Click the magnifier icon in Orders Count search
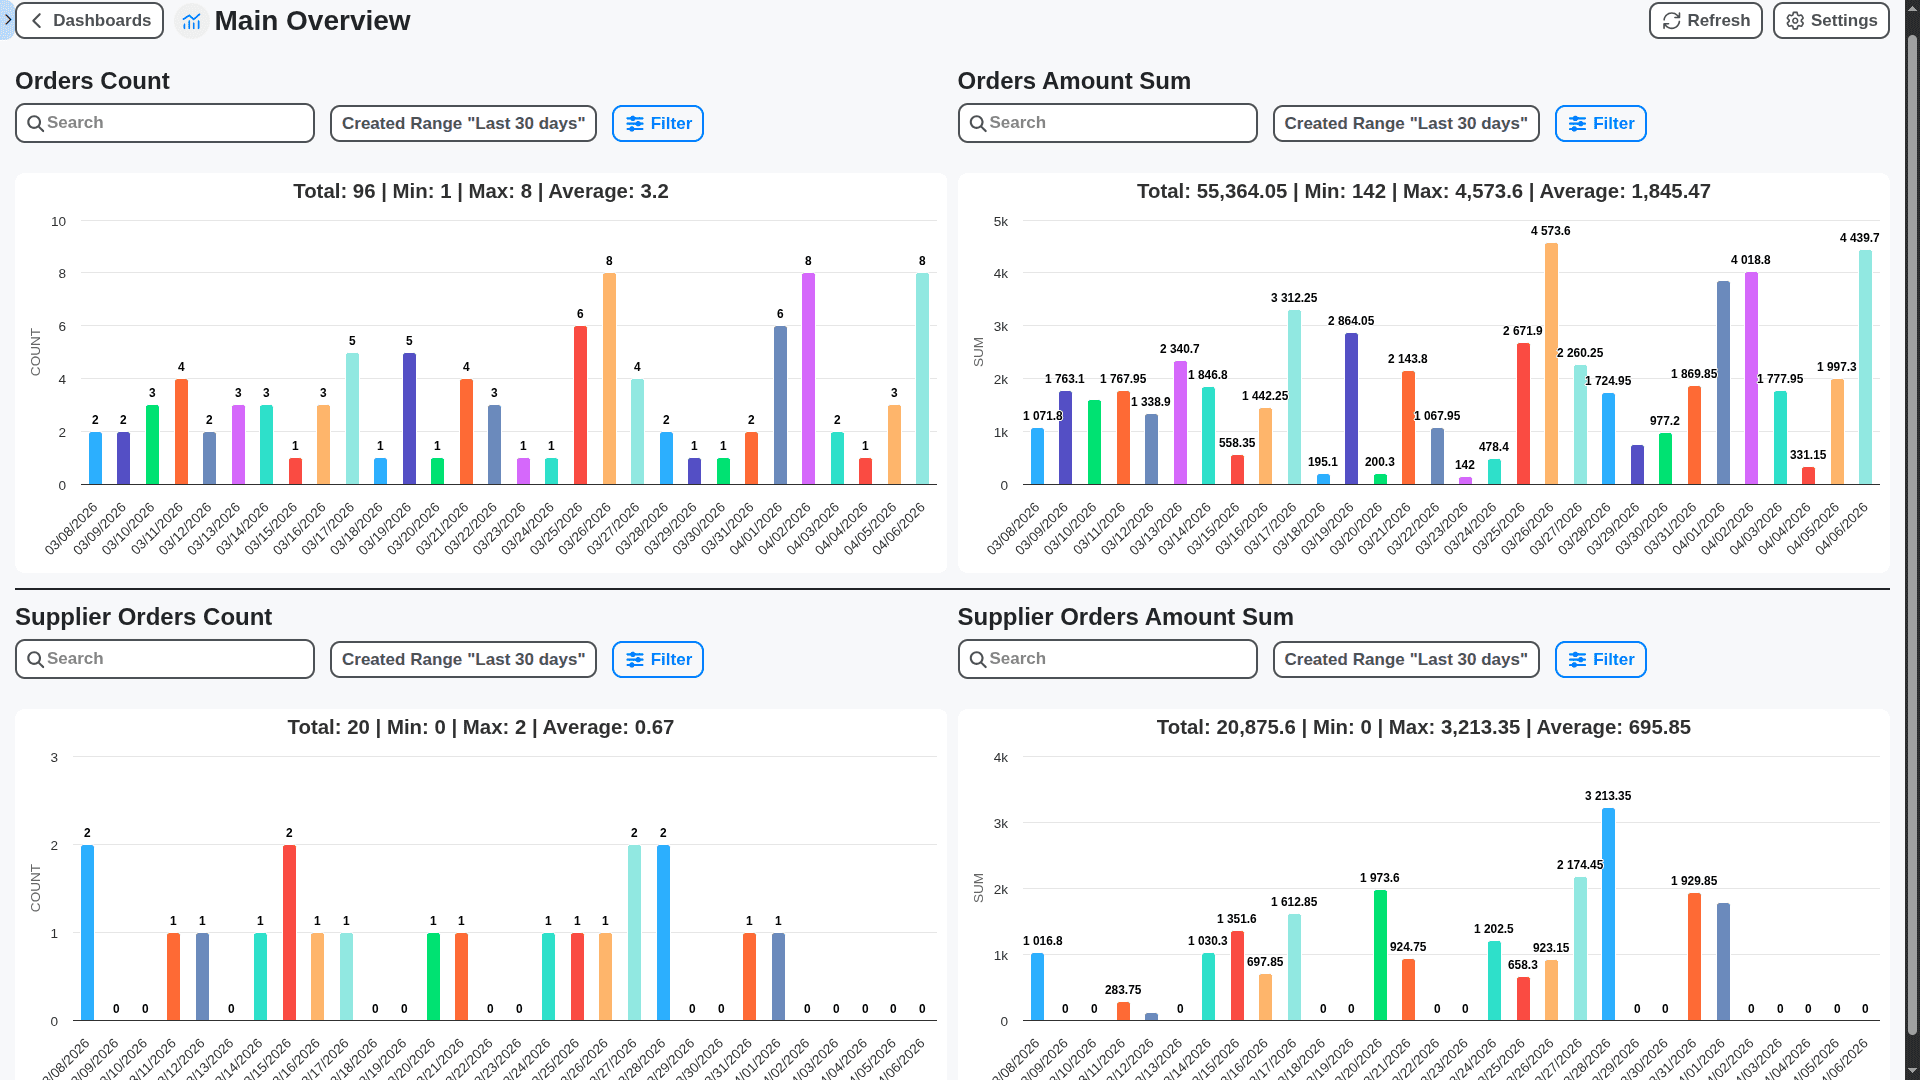 point(37,123)
